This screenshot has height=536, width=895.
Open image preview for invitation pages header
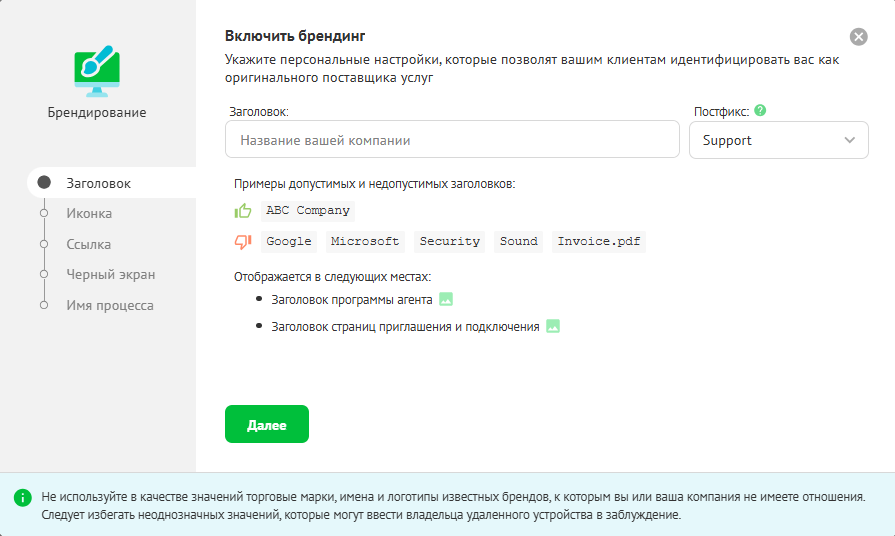tap(553, 326)
